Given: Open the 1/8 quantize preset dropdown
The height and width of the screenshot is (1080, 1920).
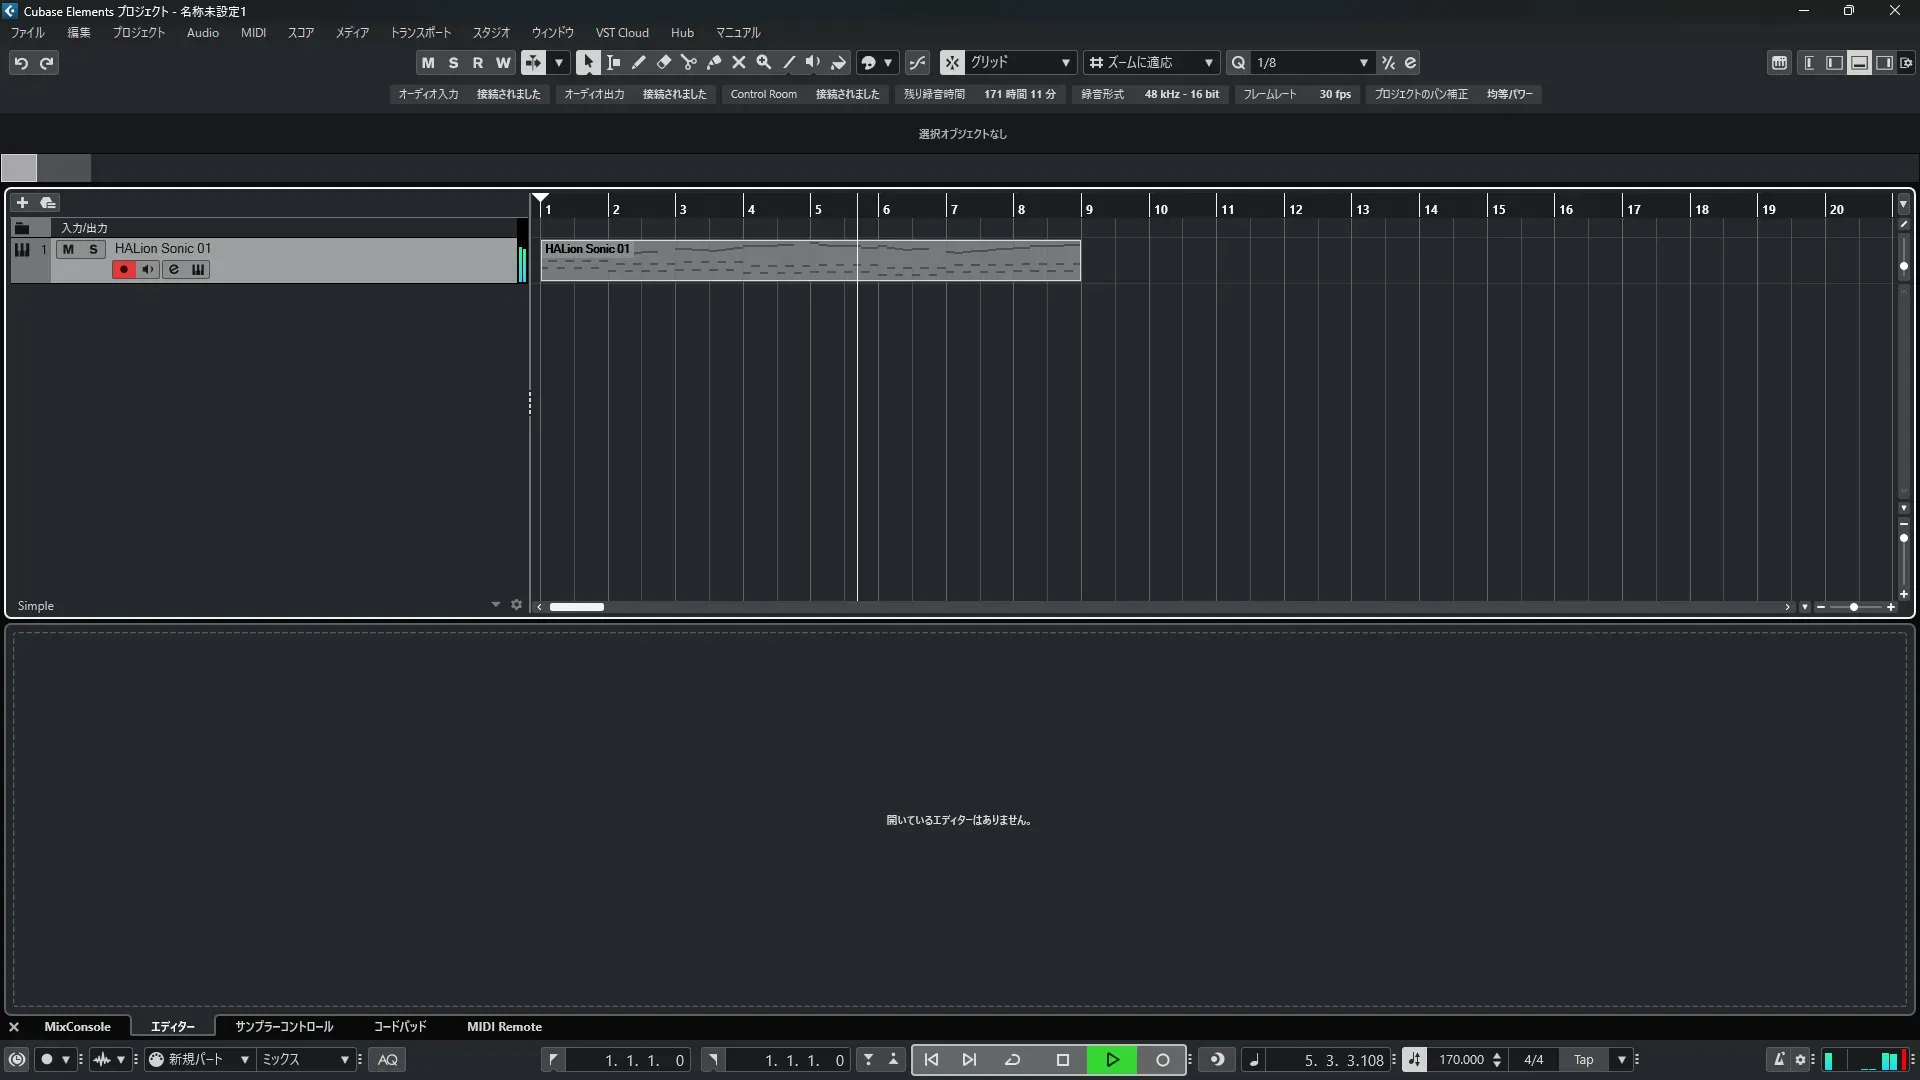Looking at the screenshot, I should pos(1312,62).
